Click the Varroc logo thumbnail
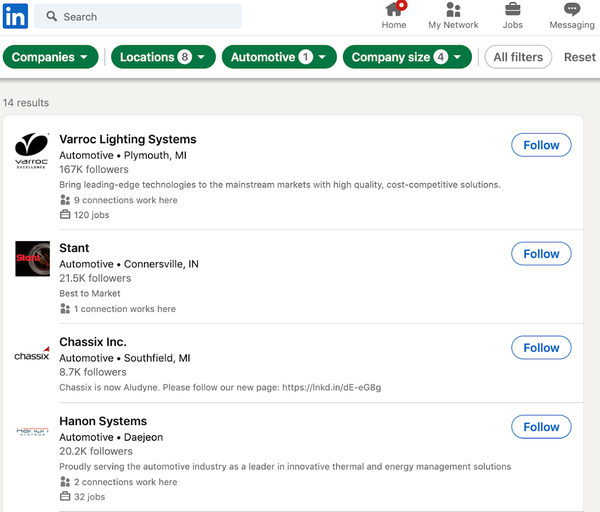 point(32,151)
